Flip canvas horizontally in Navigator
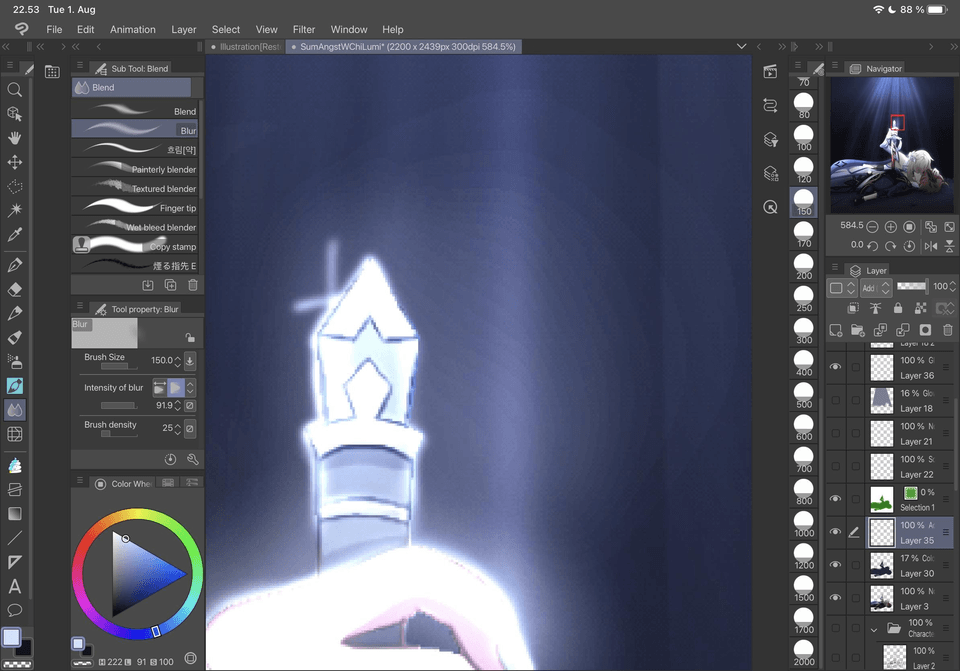Image resolution: width=960 pixels, height=671 pixels. click(931, 245)
